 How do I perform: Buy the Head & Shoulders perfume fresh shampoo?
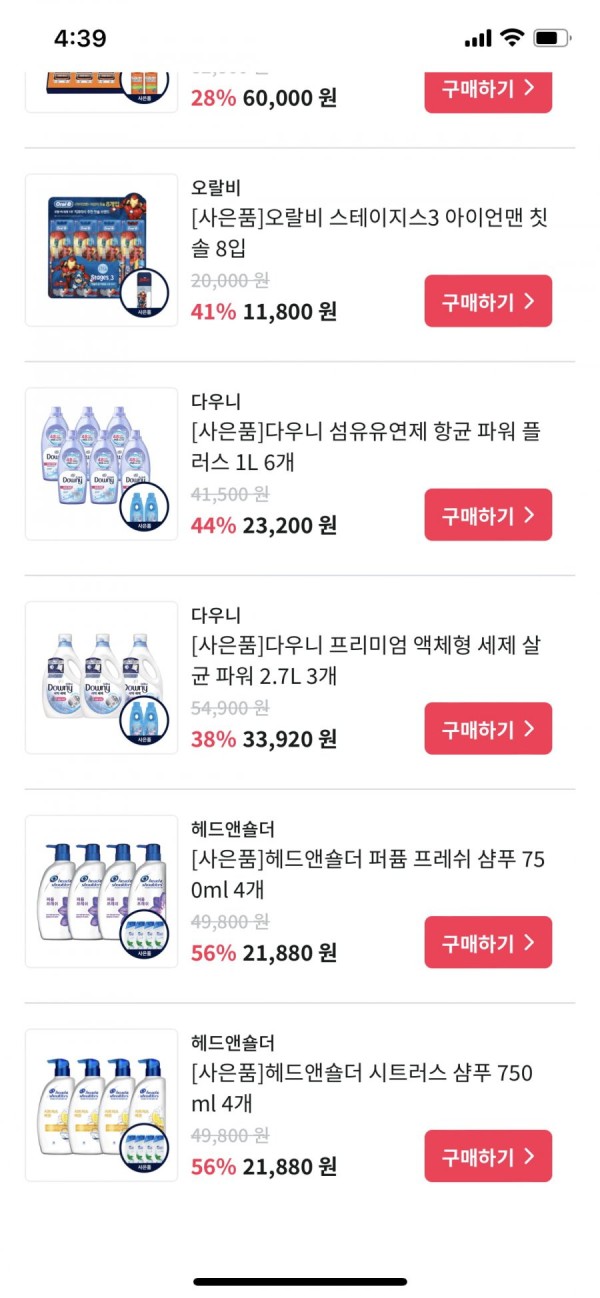(488, 943)
